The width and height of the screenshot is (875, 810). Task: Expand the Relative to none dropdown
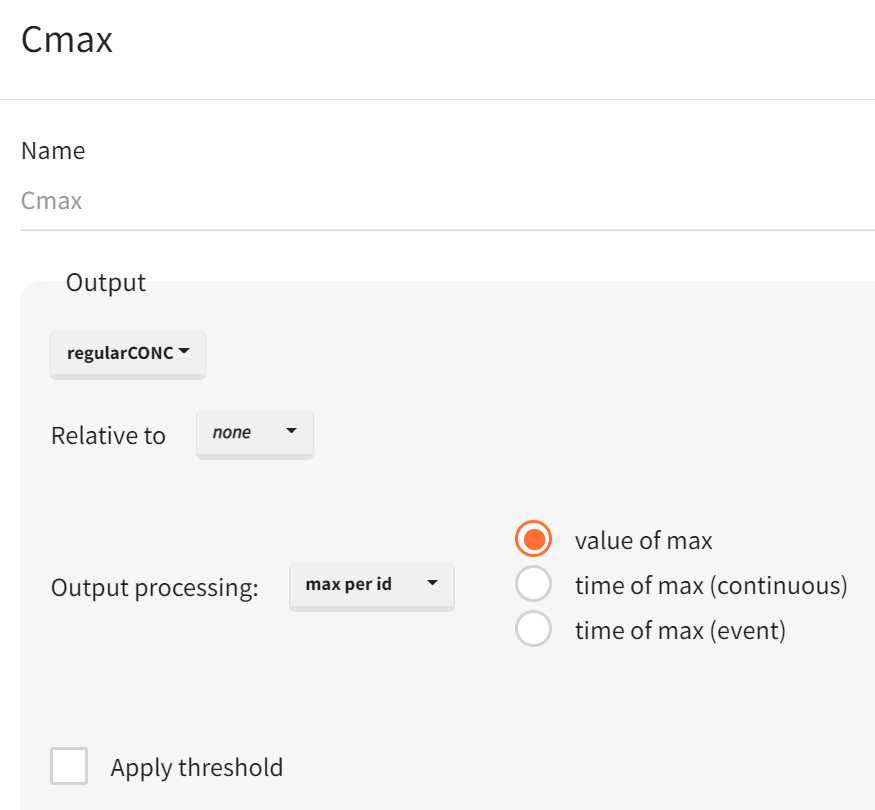[254, 433]
